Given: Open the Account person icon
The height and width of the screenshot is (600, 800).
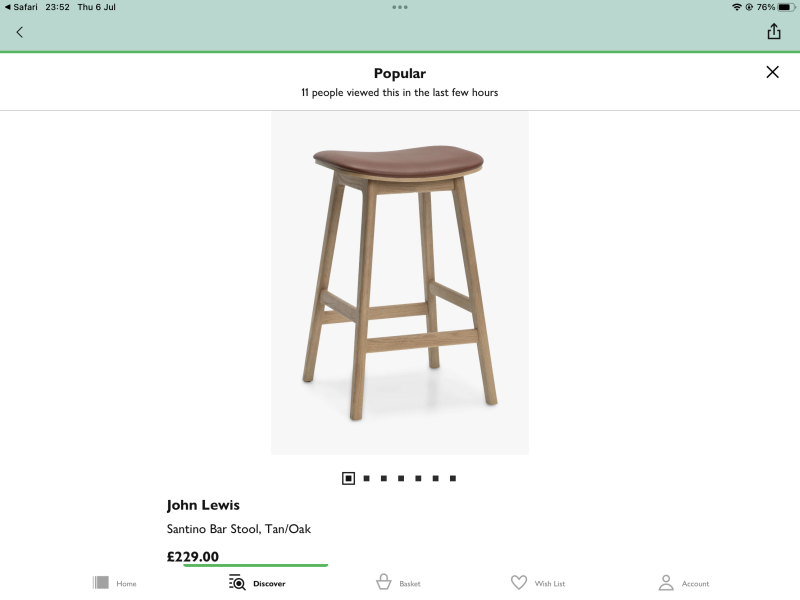Looking at the screenshot, I should (x=667, y=582).
